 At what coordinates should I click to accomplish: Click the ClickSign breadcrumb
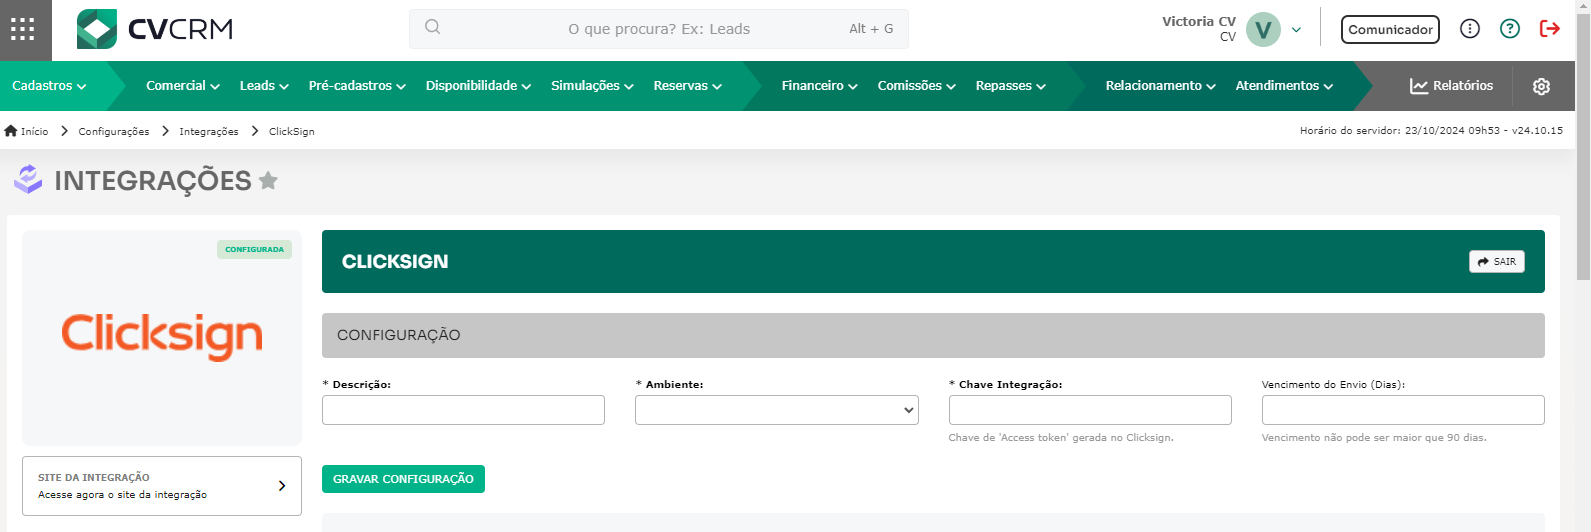[292, 131]
